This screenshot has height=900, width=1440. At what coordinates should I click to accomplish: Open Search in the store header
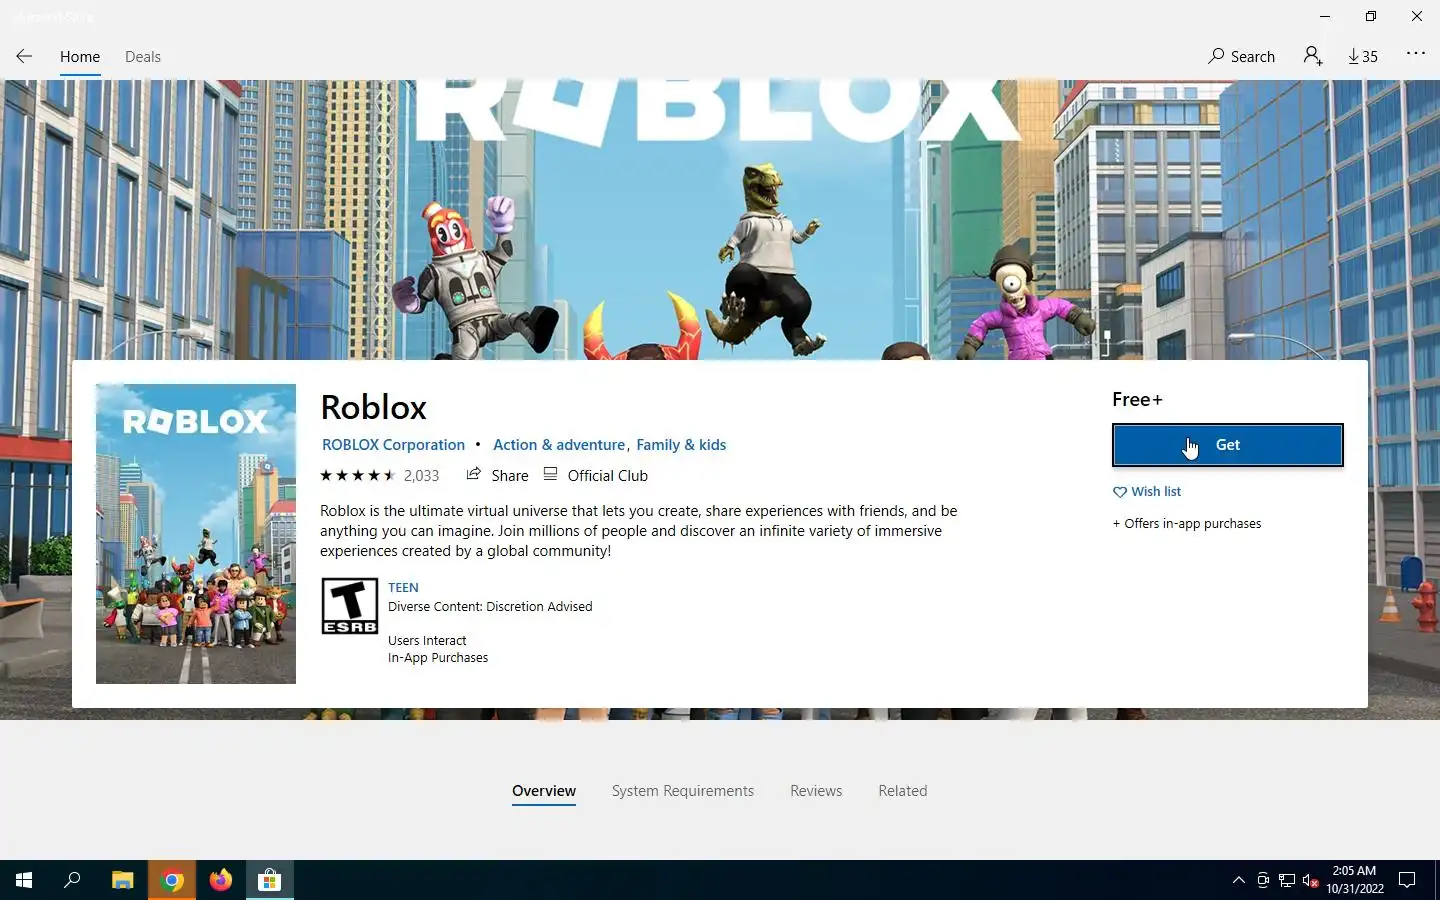click(1241, 56)
